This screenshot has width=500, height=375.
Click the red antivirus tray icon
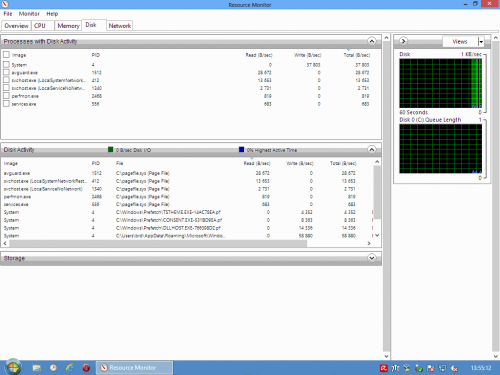pos(384,368)
